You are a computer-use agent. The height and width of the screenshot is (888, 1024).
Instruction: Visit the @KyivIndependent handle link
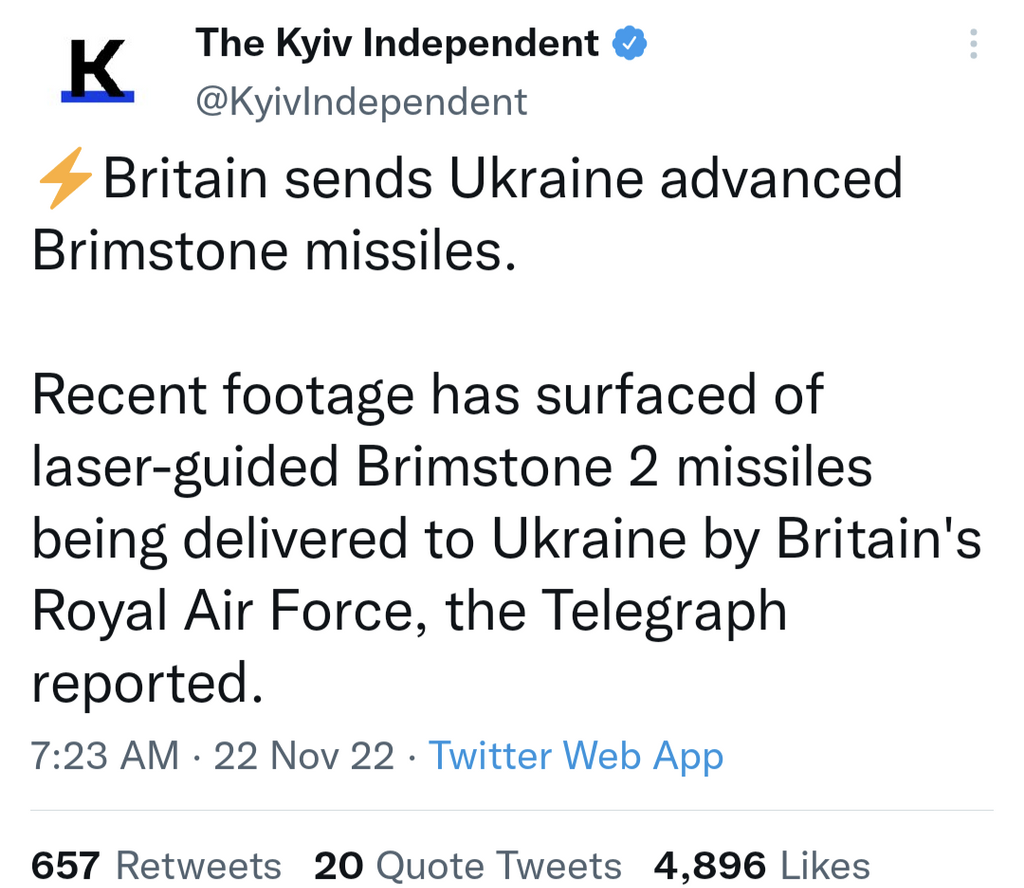click(x=361, y=101)
